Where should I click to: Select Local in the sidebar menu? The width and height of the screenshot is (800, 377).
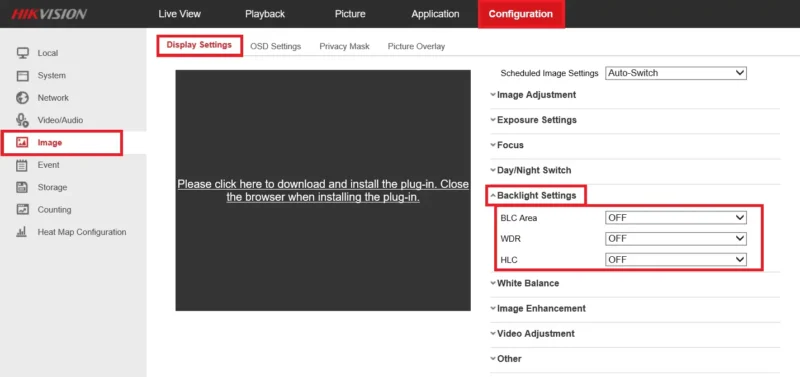pos(47,53)
